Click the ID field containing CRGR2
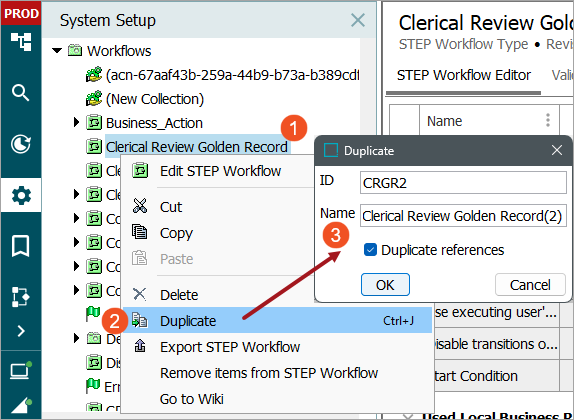The image size is (574, 420). [x=463, y=183]
